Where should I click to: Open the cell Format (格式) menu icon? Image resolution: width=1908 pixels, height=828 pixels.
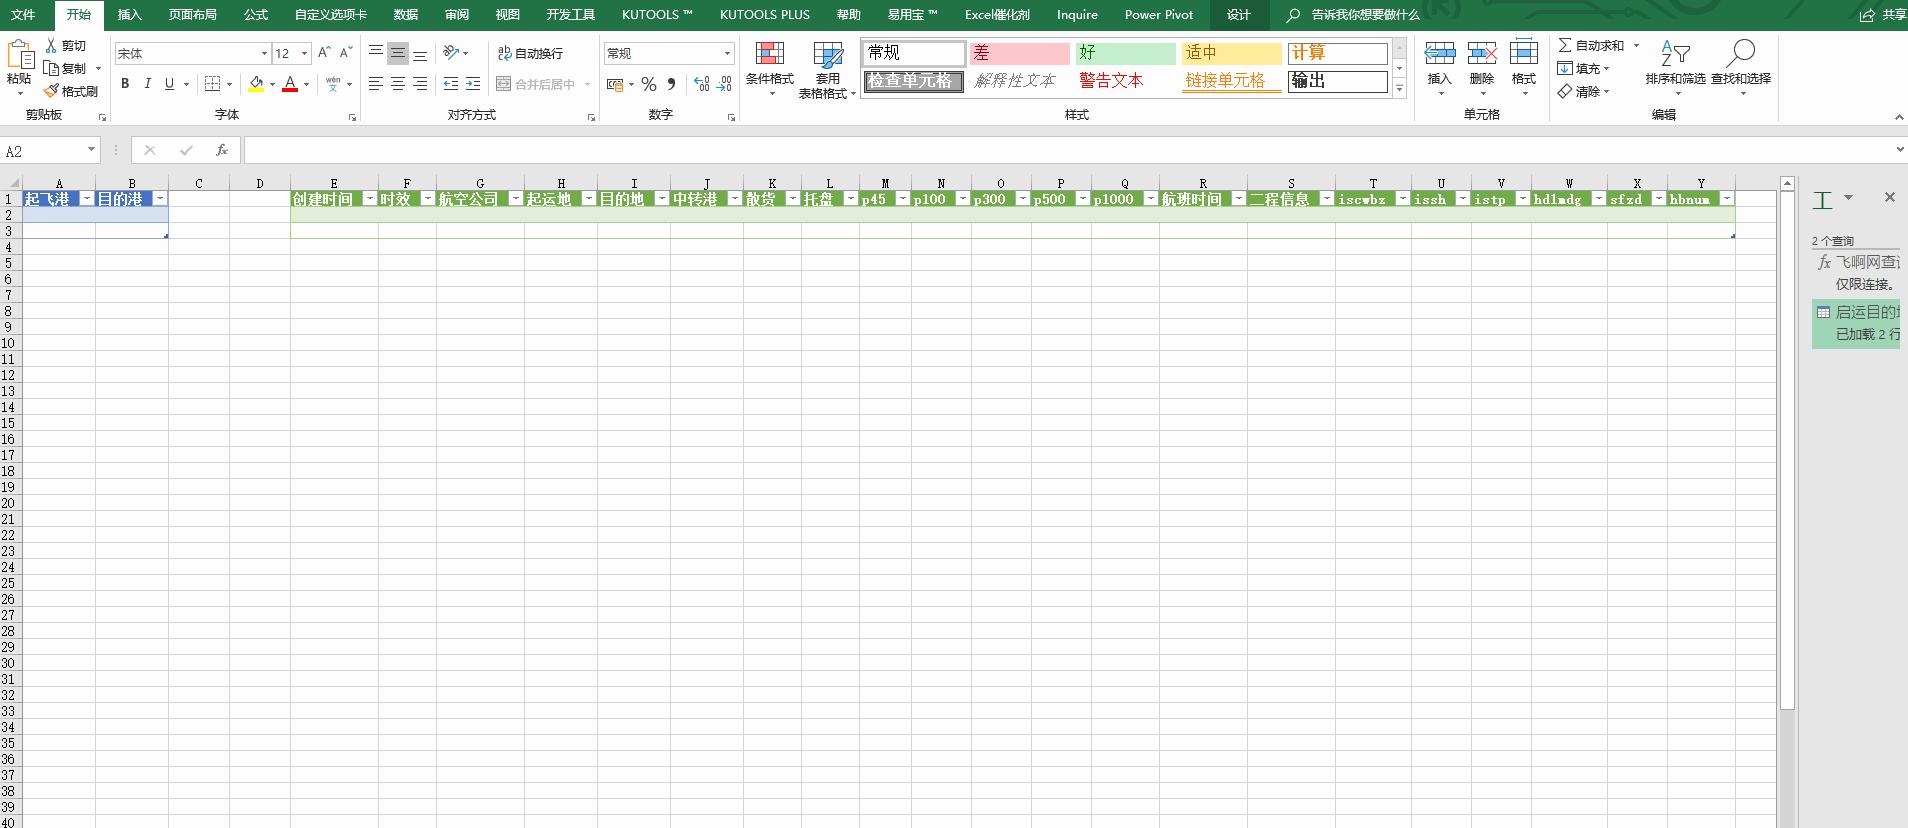1524,54
